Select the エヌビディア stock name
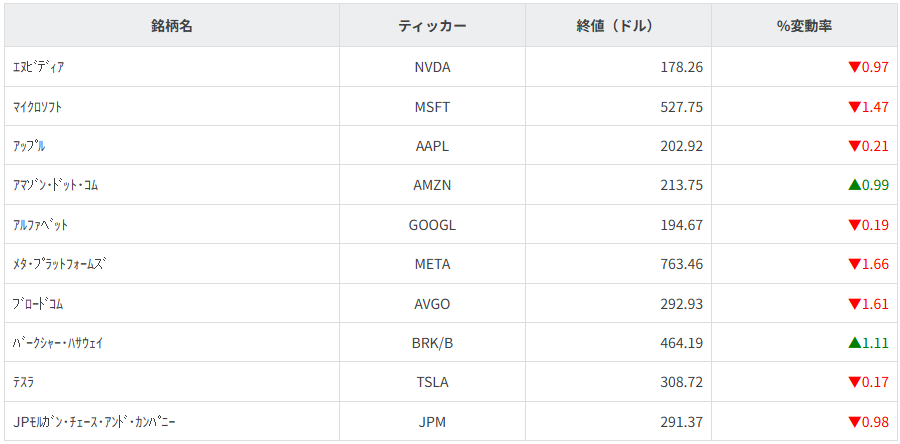The image size is (900, 444). [39, 67]
